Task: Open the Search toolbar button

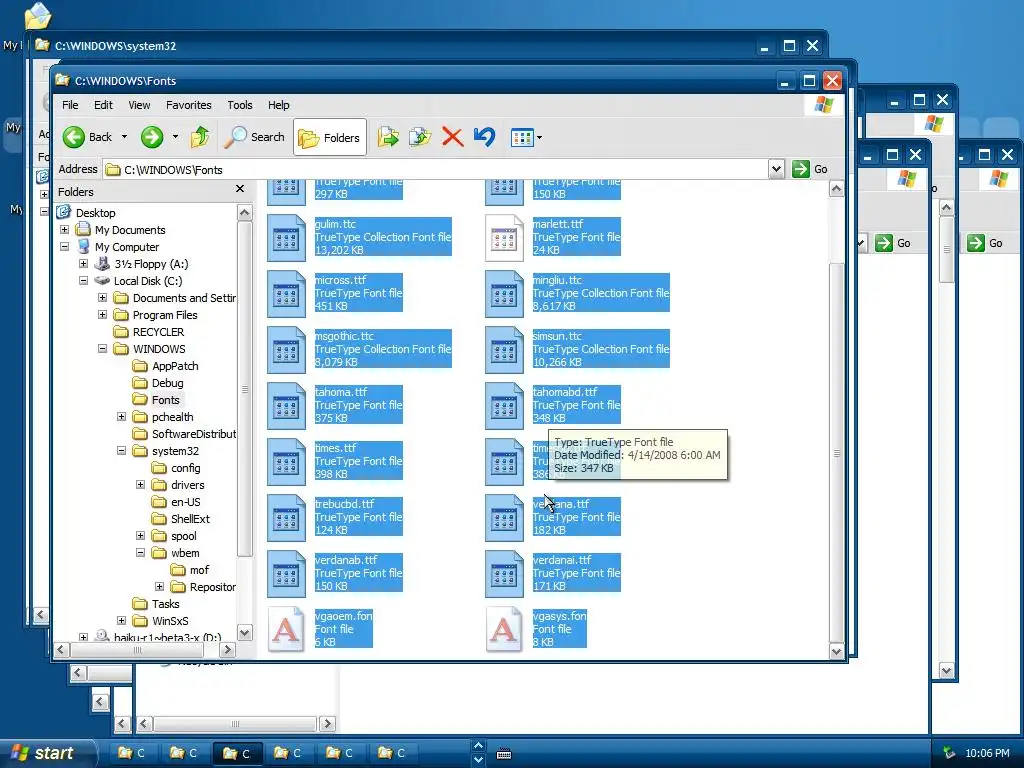Action: 254,137
